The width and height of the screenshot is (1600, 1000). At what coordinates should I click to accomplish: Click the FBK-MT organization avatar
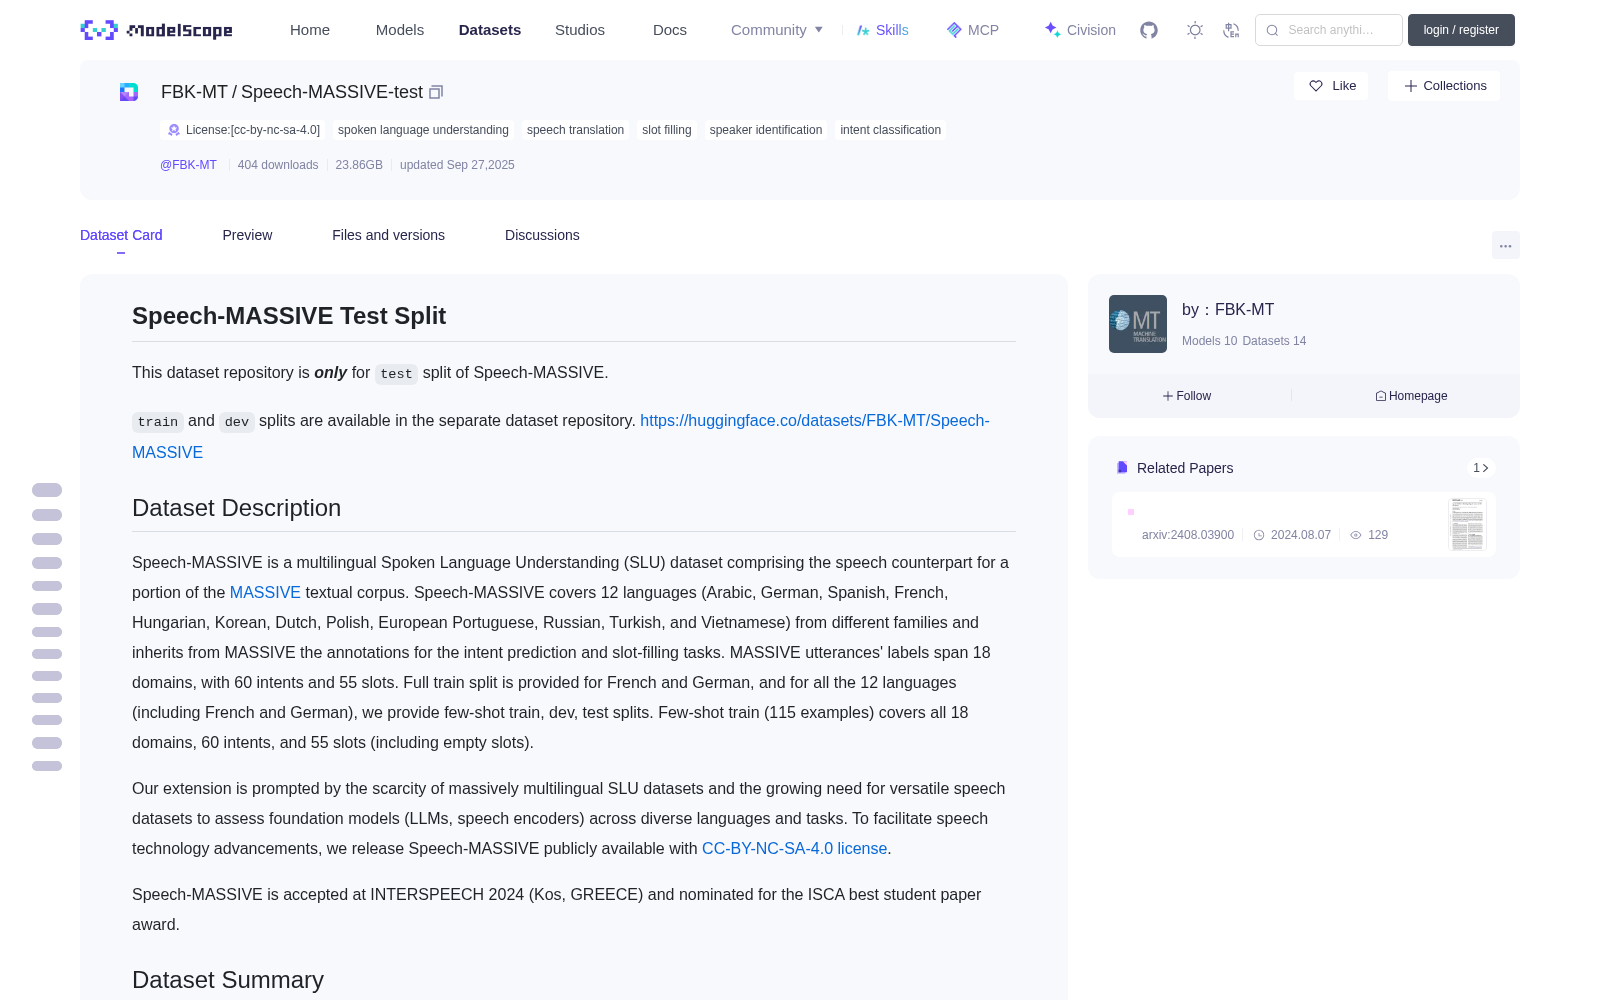1138,324
